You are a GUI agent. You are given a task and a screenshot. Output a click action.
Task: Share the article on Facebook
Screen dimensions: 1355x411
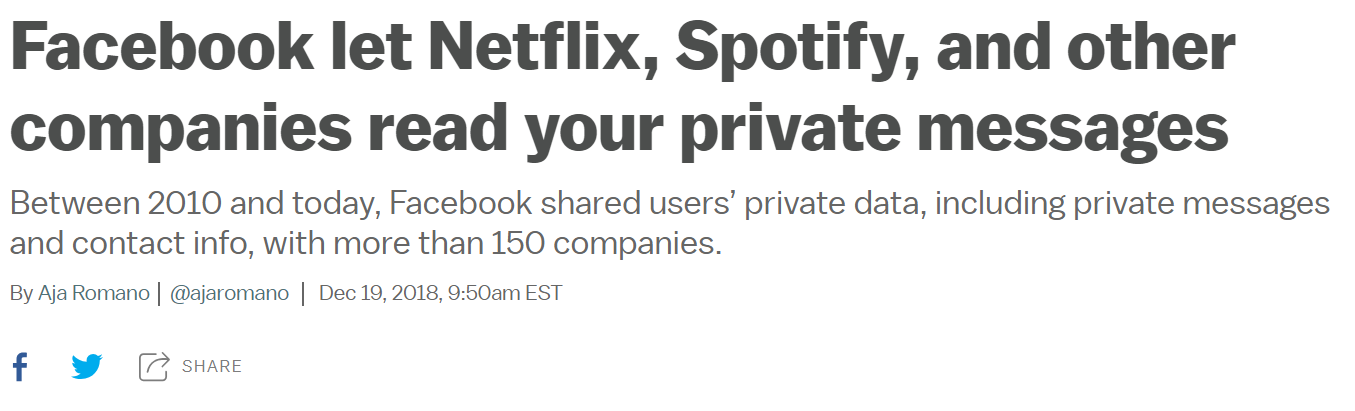click(19, 367)
